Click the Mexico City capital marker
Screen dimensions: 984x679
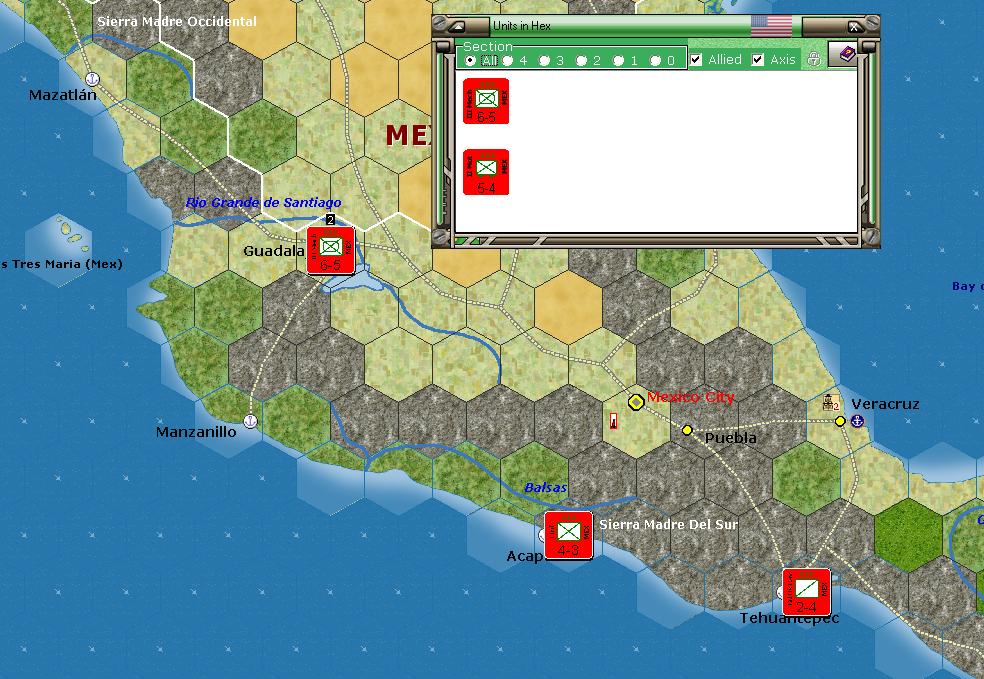pyautogui.click(x=636, y=402)
